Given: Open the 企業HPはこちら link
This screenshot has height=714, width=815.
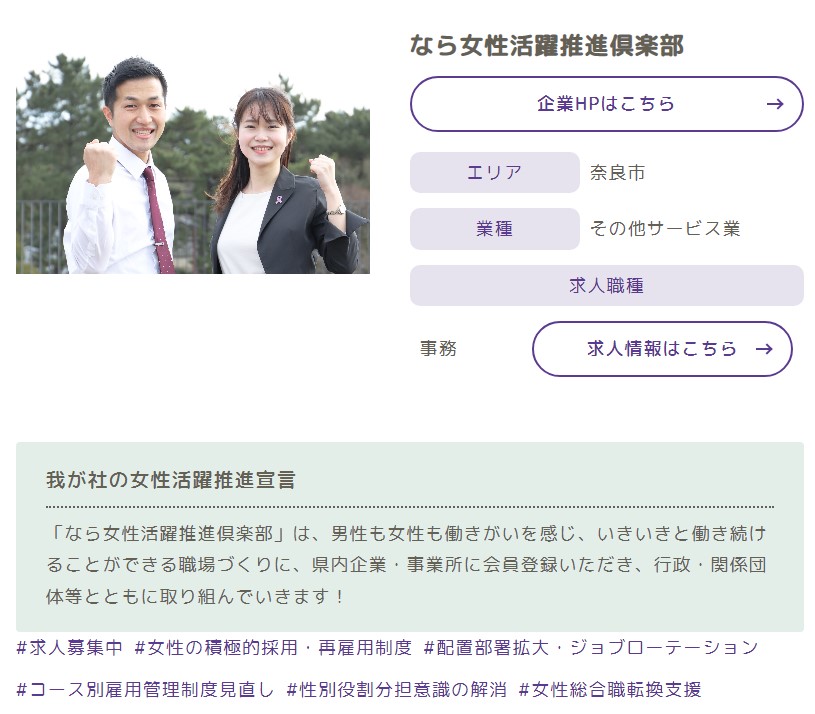Looking at the screenshot, I should click(x=605, y=103).
